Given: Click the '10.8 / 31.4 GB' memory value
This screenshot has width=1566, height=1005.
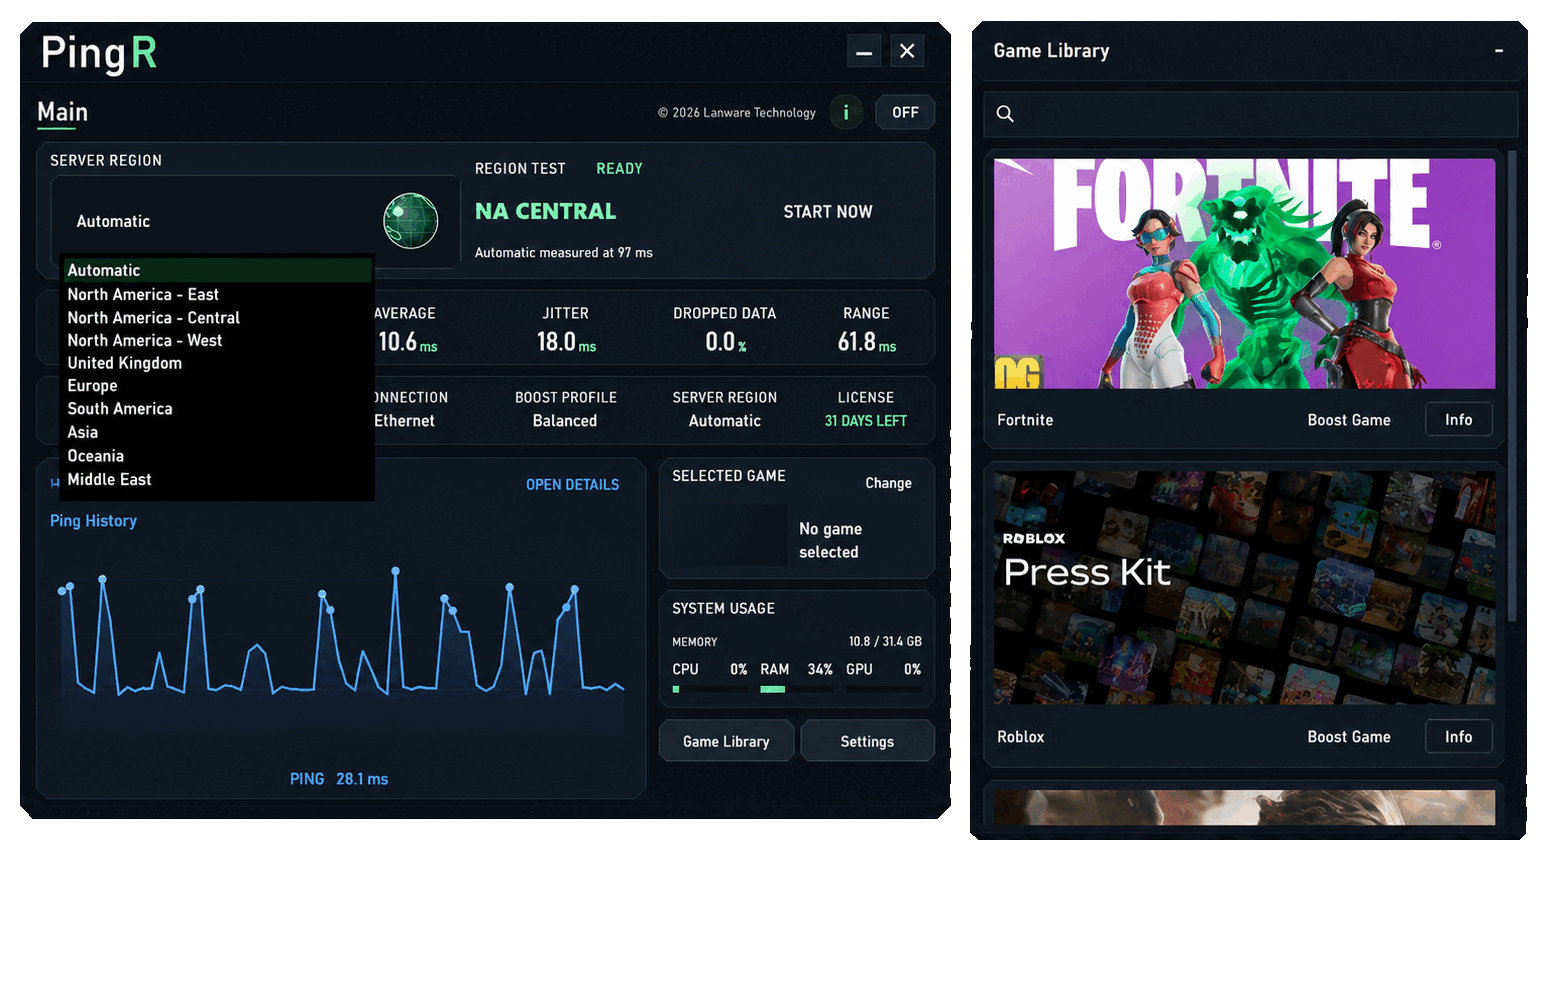Looking at the screenshot, I should pyautogui.click(x=885, y=642).
